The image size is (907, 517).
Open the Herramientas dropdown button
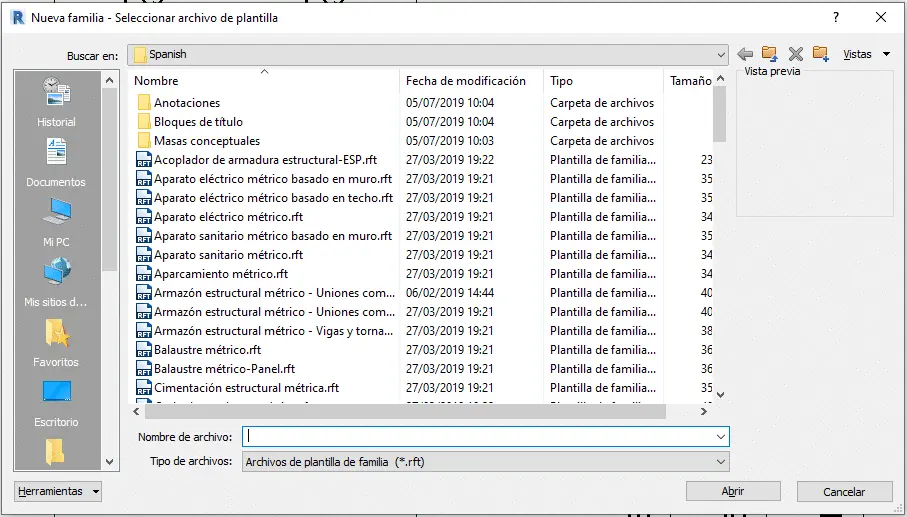59,491
